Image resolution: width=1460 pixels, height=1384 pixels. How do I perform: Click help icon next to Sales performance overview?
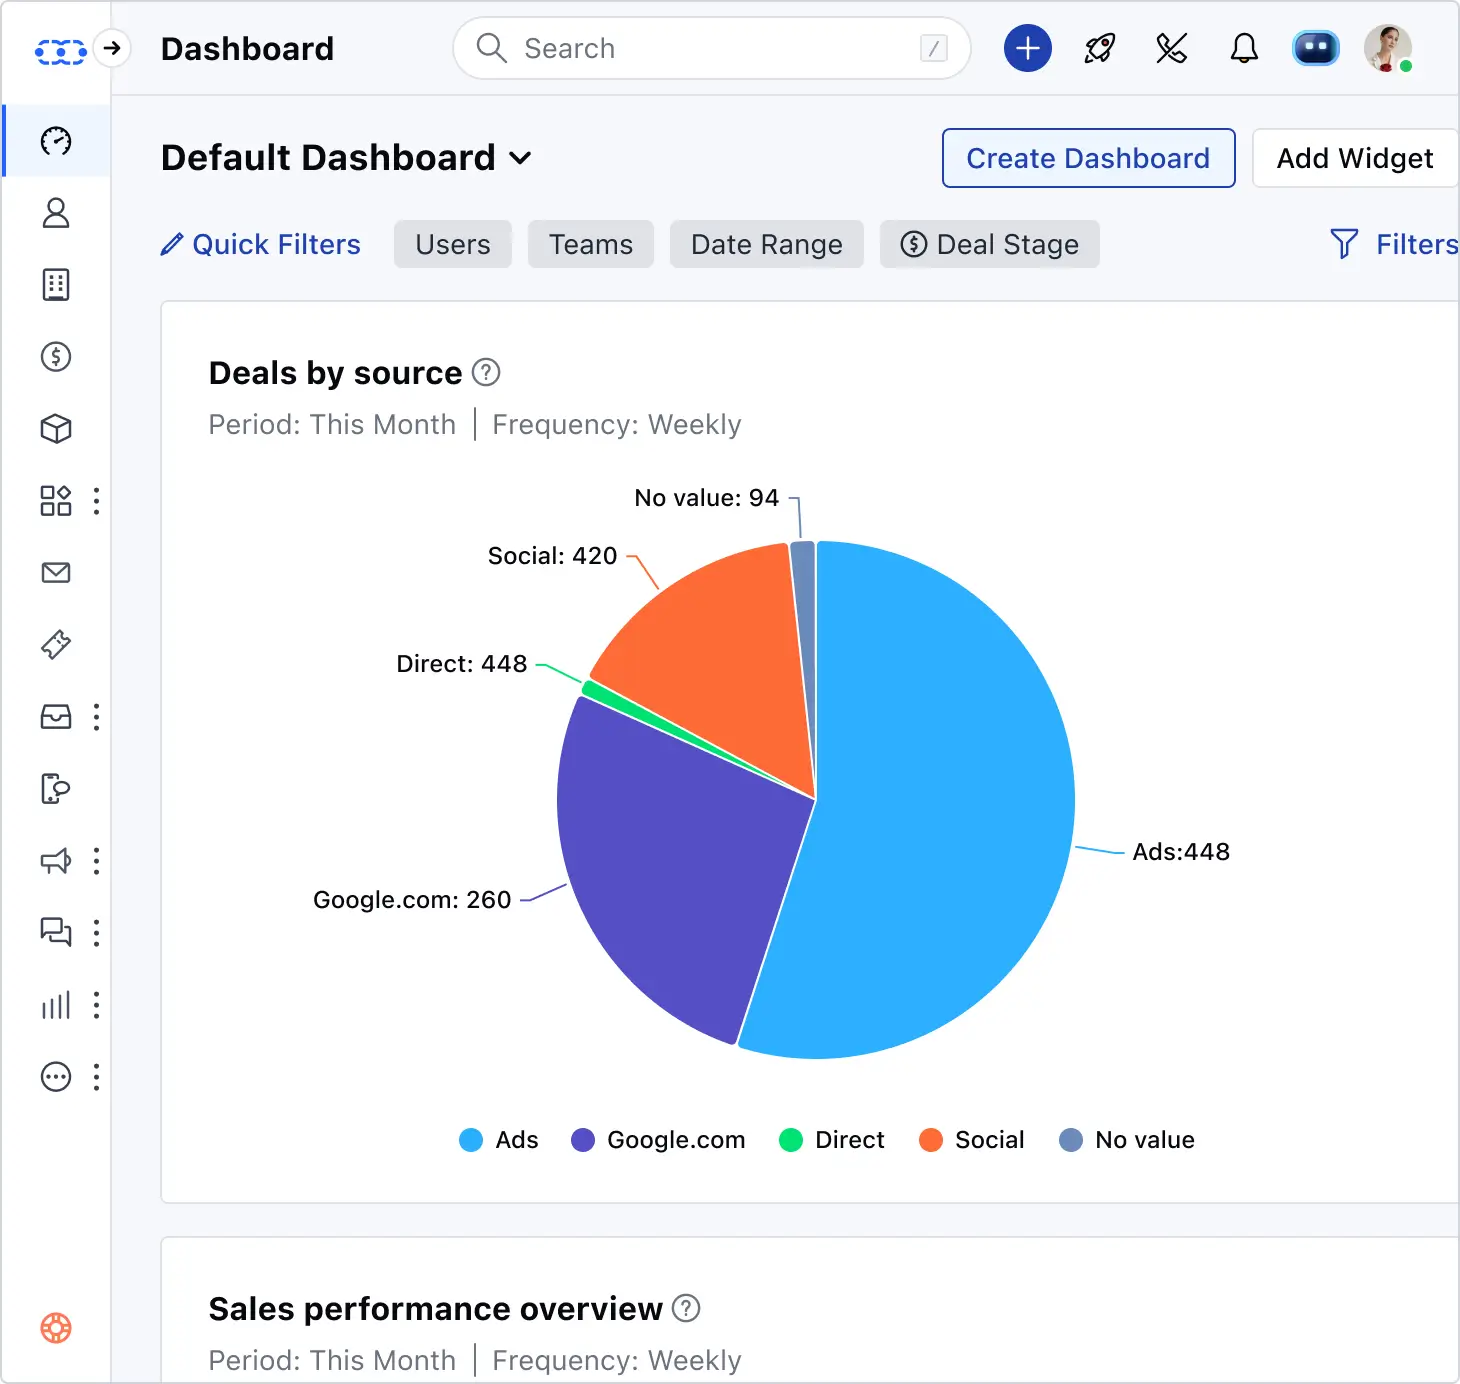pyautogui.click(x=686, y=1308)
